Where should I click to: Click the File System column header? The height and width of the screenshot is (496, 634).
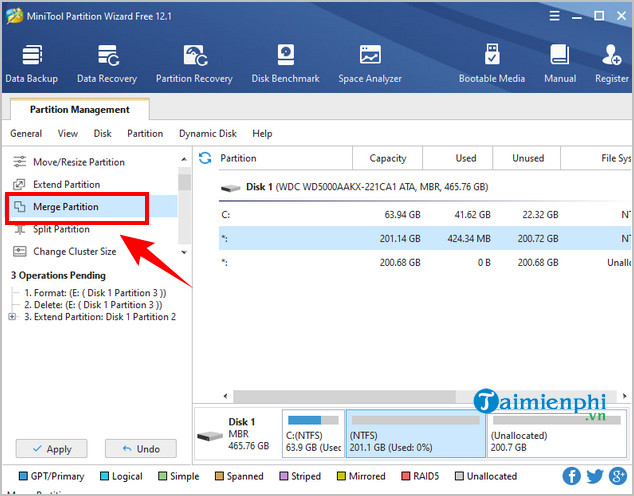tap(596, 158)
